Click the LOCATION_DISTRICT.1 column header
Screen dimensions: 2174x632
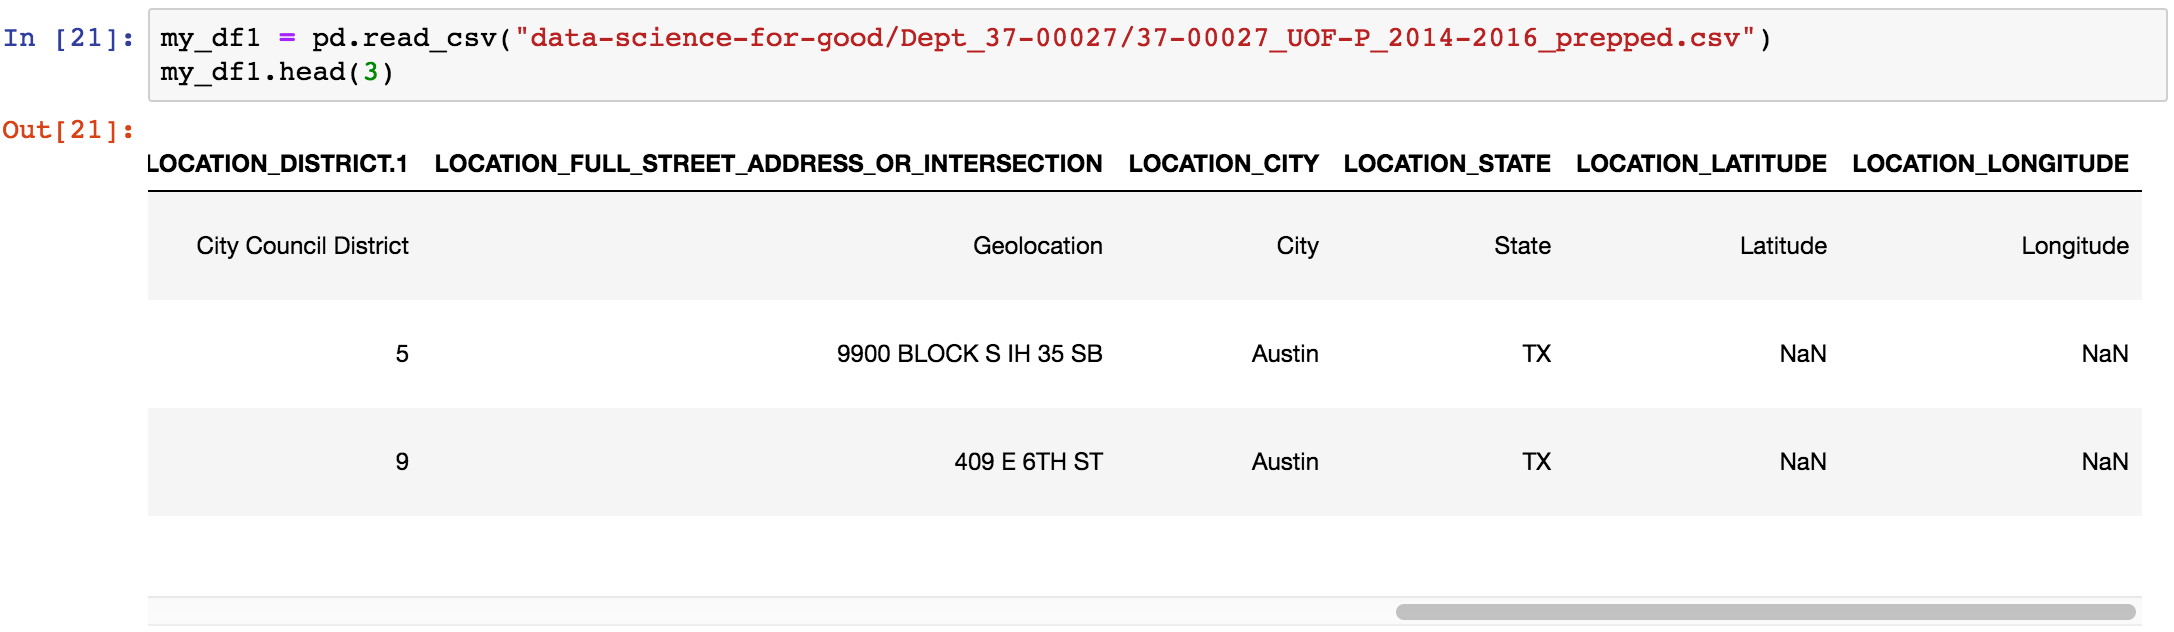[278, 164]
